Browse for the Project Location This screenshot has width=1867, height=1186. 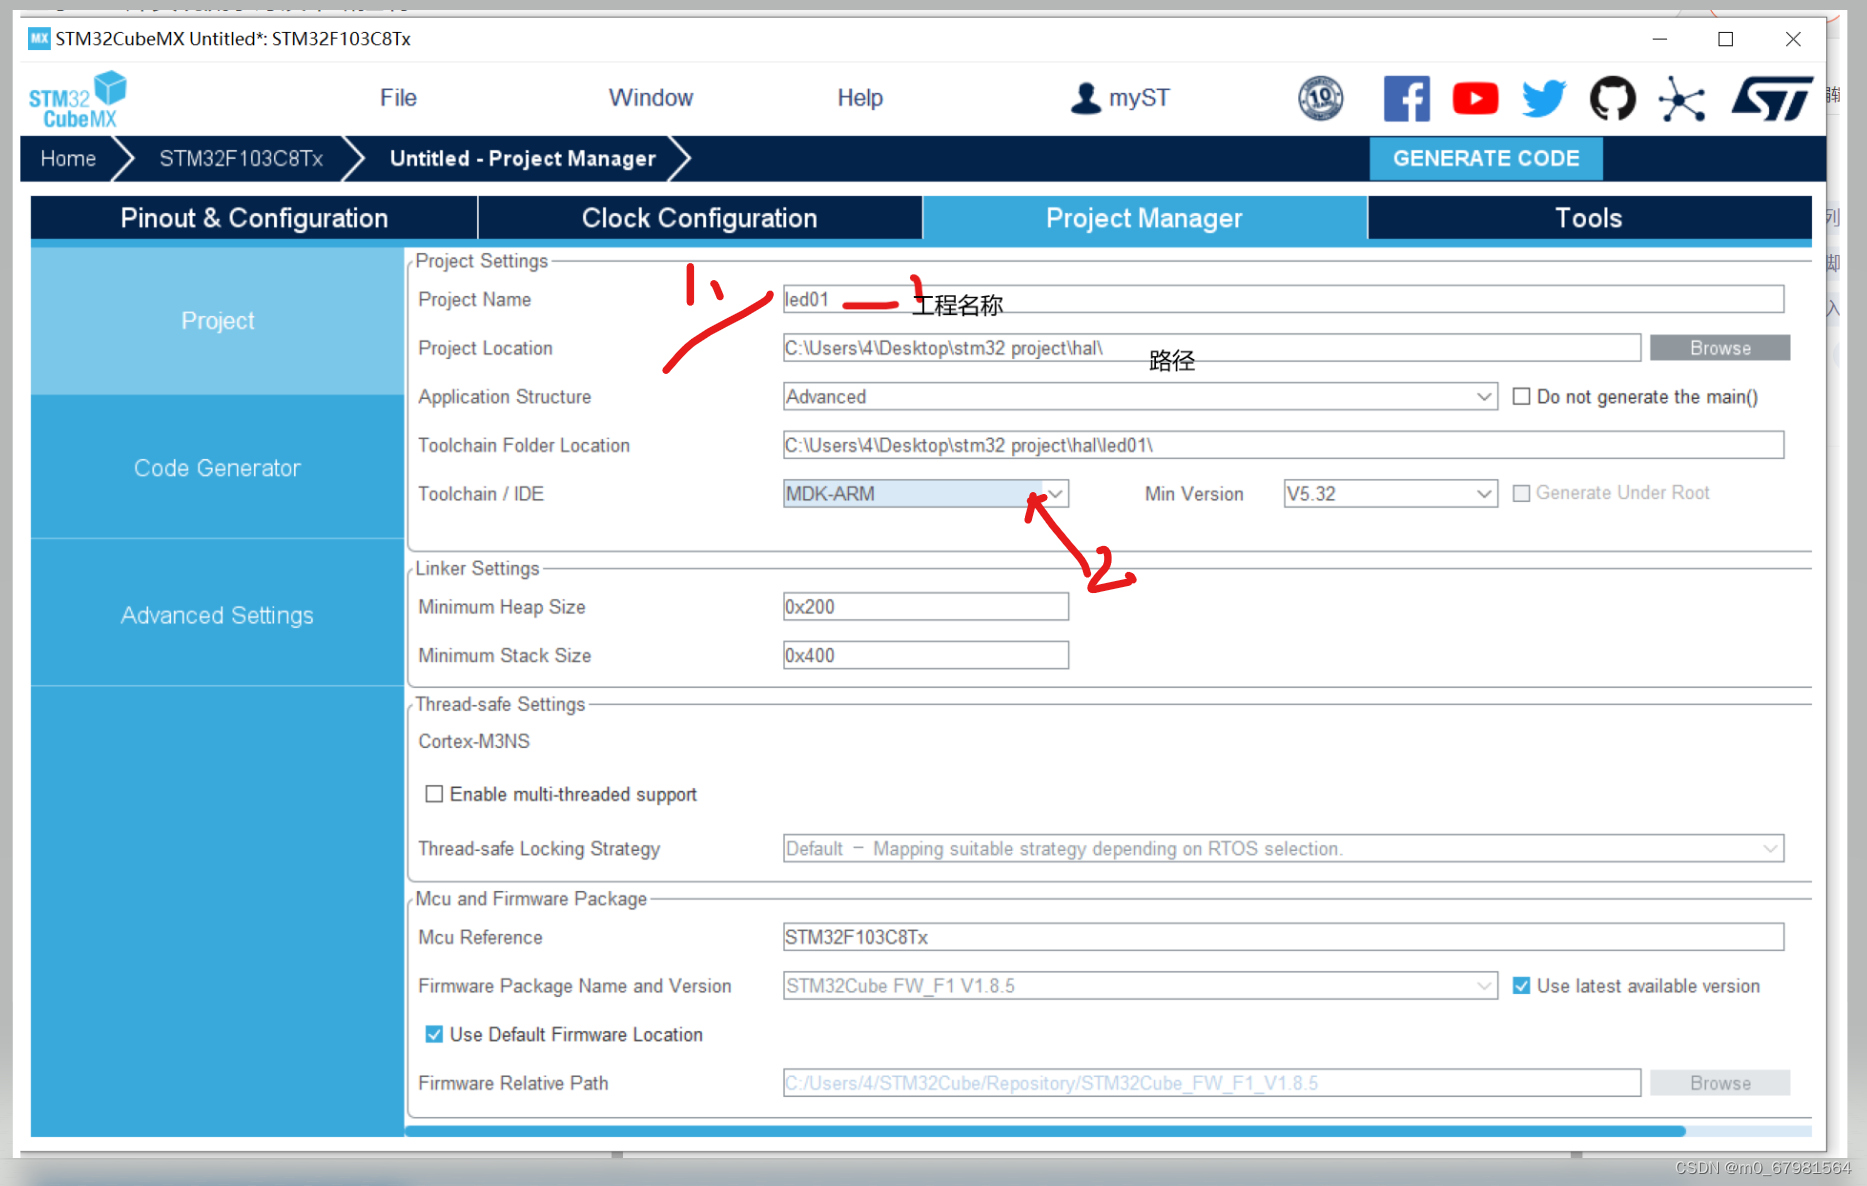click(x=1720, y=348)
